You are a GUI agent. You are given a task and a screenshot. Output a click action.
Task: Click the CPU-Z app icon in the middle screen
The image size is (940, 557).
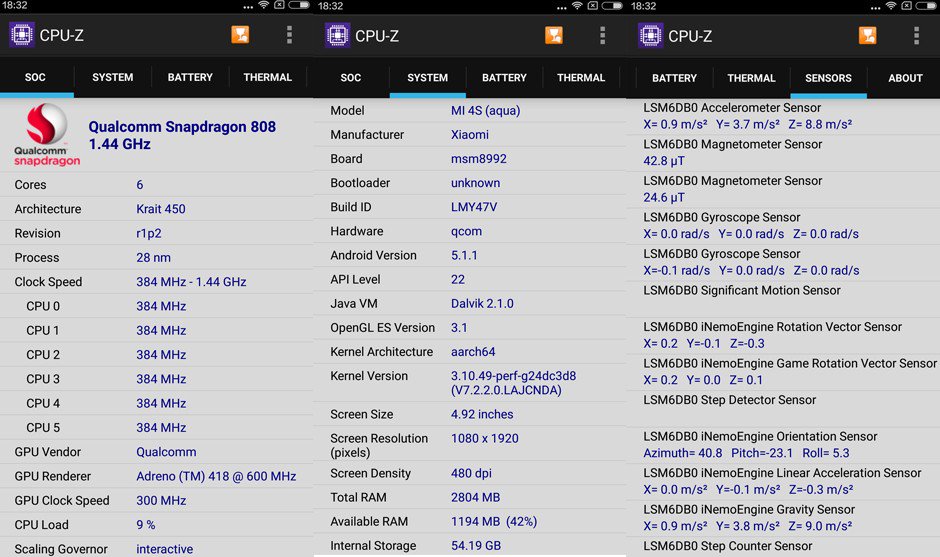pyautogui.click(x=337, y=35)
